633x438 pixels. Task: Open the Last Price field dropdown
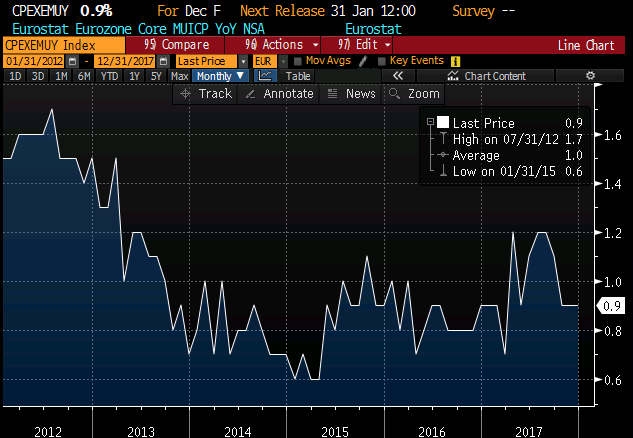click(x=243, y=61)
